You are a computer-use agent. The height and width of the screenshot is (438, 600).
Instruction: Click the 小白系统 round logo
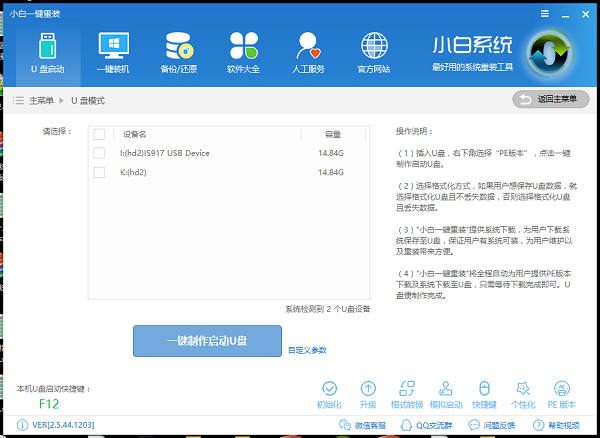coord(549,53)
